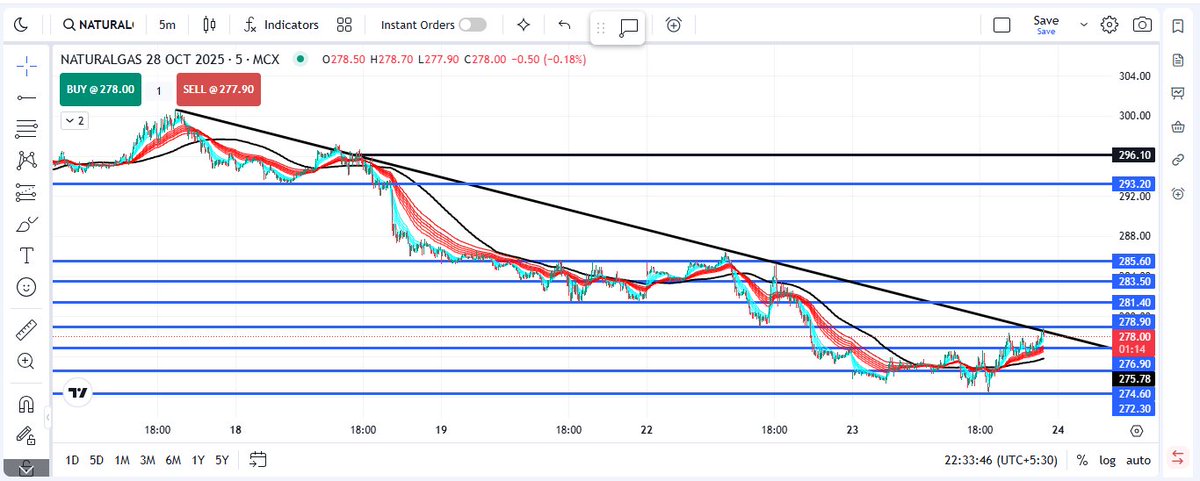Image resolution: width=1200 pixels, height=481 pixels.
Task: Select the brush drawing tool
Action: [x=27, y=223]
